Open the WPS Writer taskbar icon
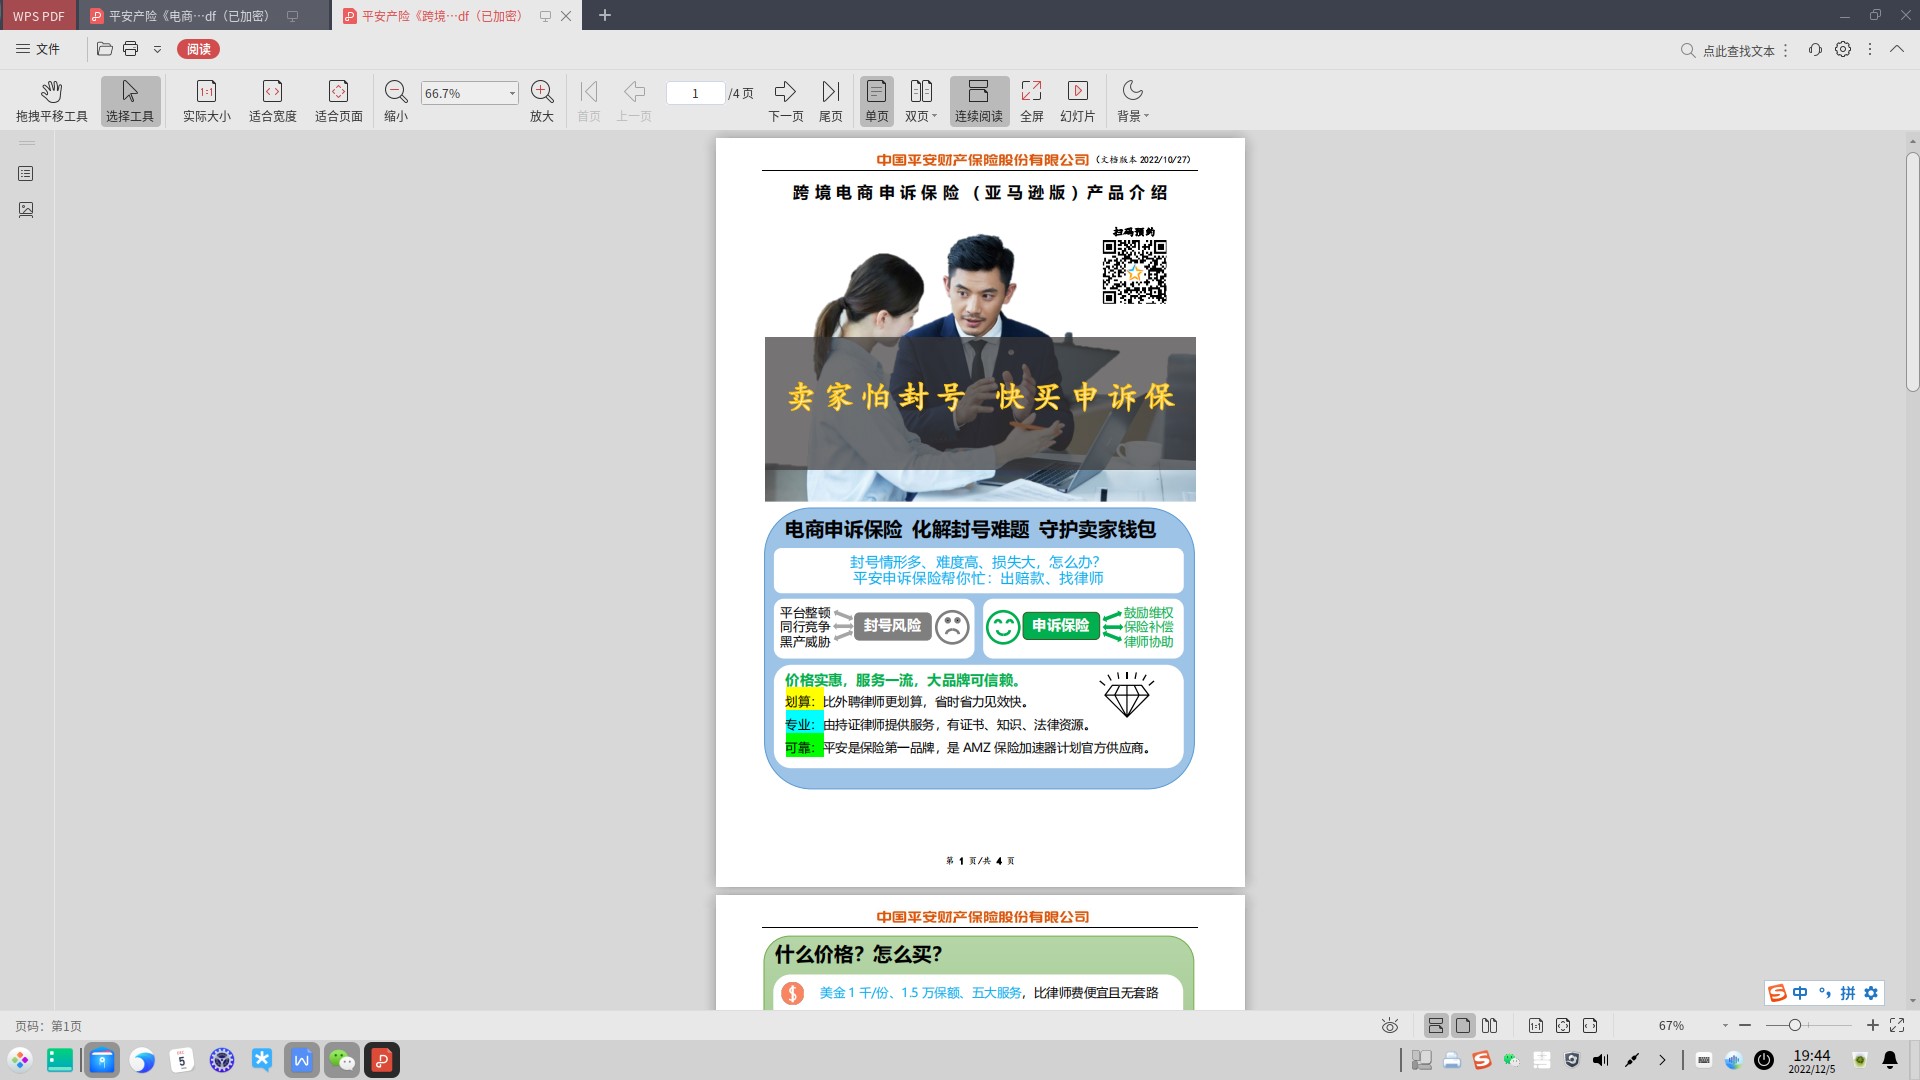The image size is (1920, 1080). 302,1060
